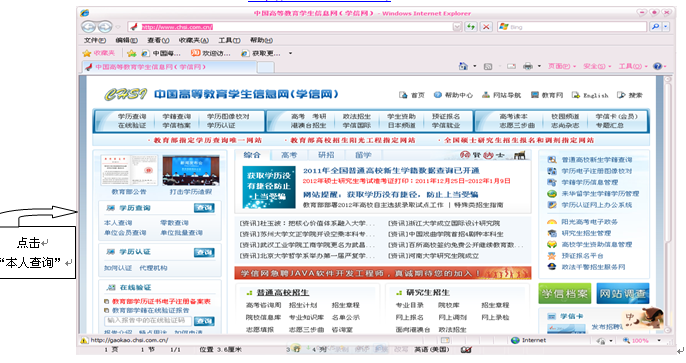Open the green 学信档案 button

[x=564, y=293]
